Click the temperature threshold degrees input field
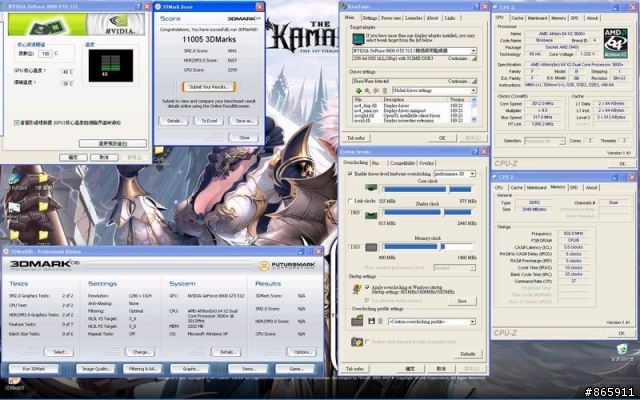 [45, 54]
